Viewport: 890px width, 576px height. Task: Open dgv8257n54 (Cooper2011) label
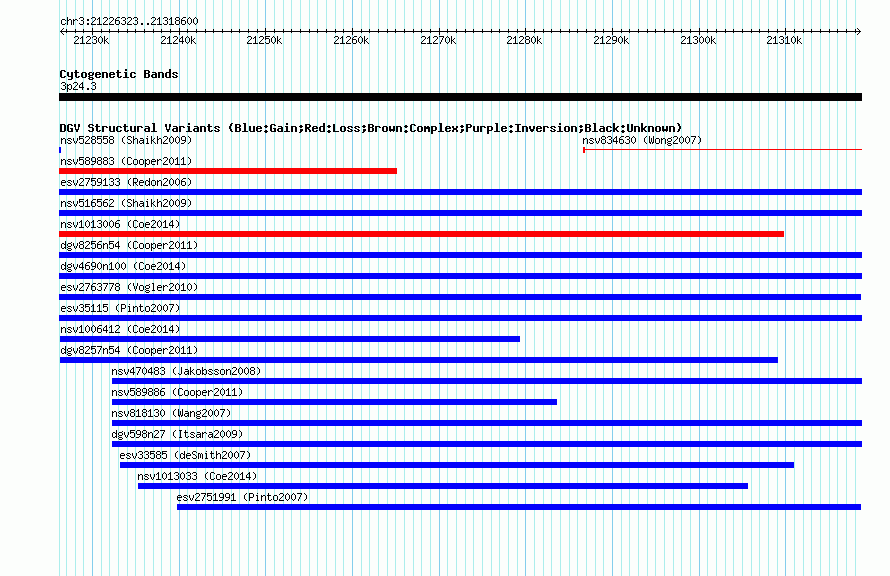pos(129,350)
